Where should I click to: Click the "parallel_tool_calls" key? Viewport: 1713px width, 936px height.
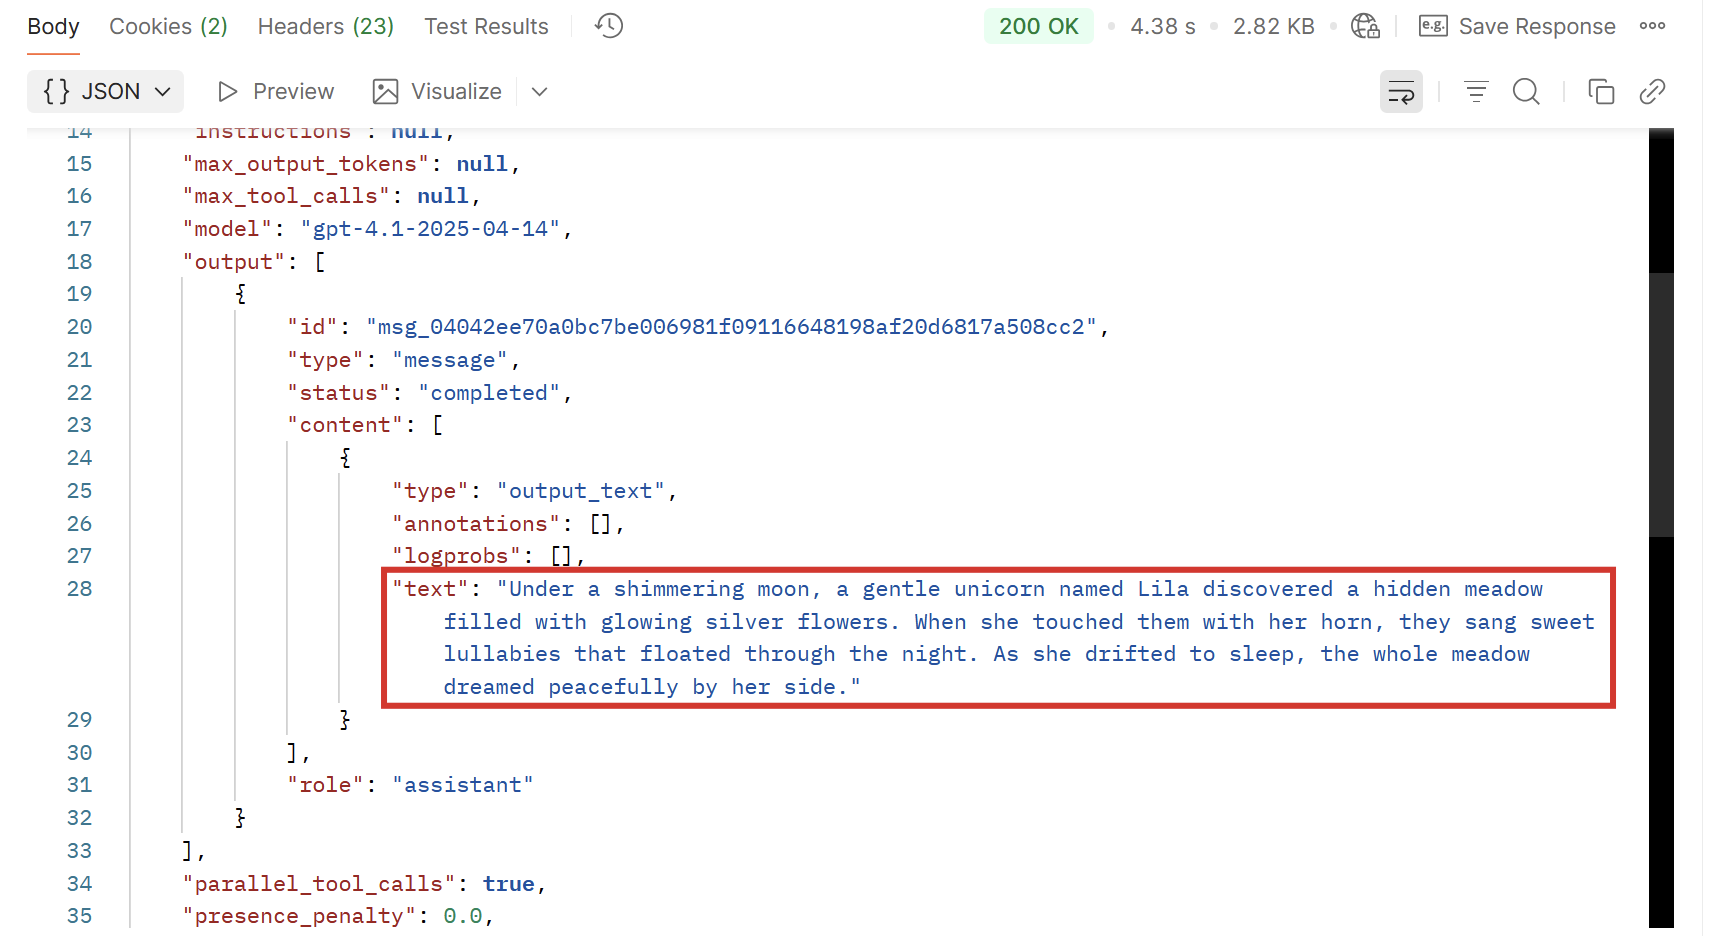point(319,884)
